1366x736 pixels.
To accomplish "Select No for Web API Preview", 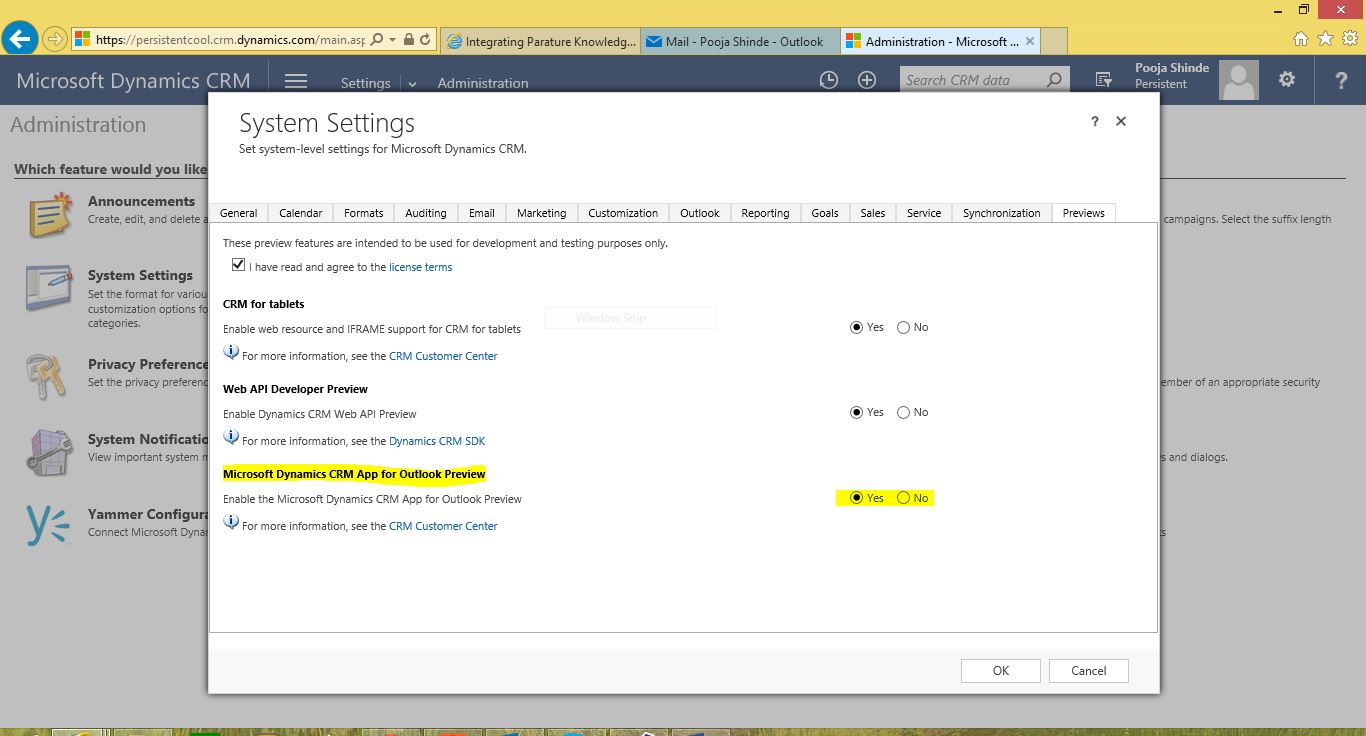I will click(903, 412).
